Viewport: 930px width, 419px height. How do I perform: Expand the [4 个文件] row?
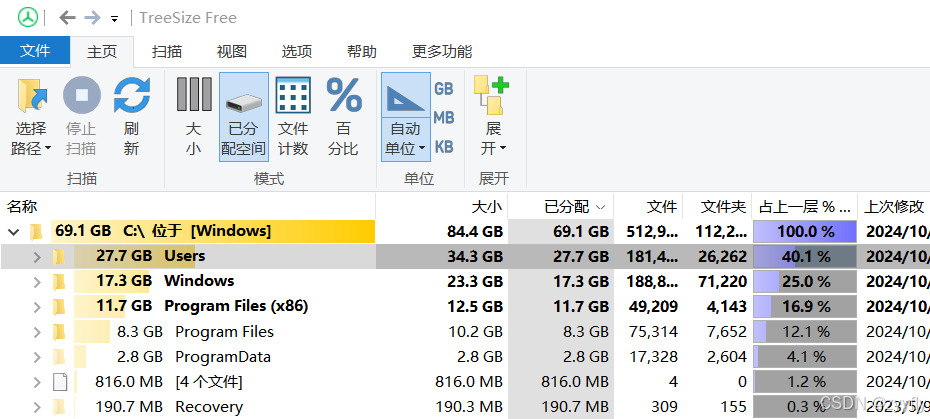37,382
